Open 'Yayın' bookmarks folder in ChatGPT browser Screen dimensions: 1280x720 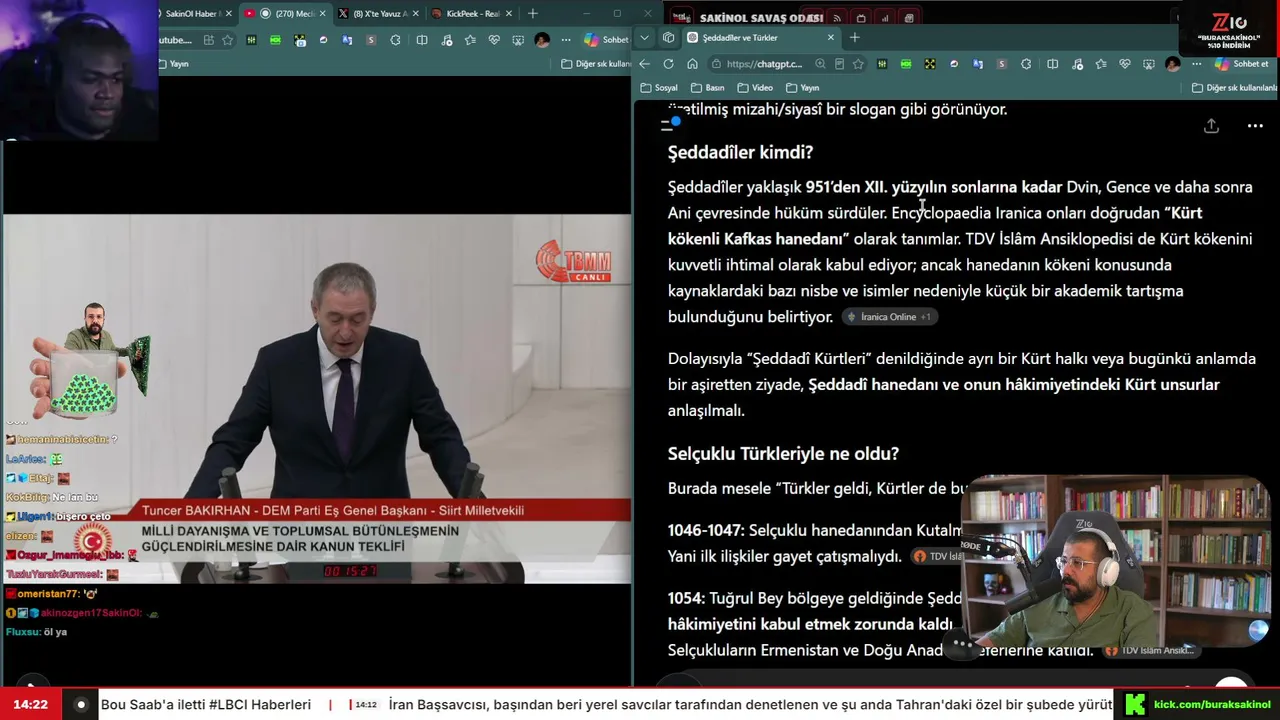click(x=803, y=88)
